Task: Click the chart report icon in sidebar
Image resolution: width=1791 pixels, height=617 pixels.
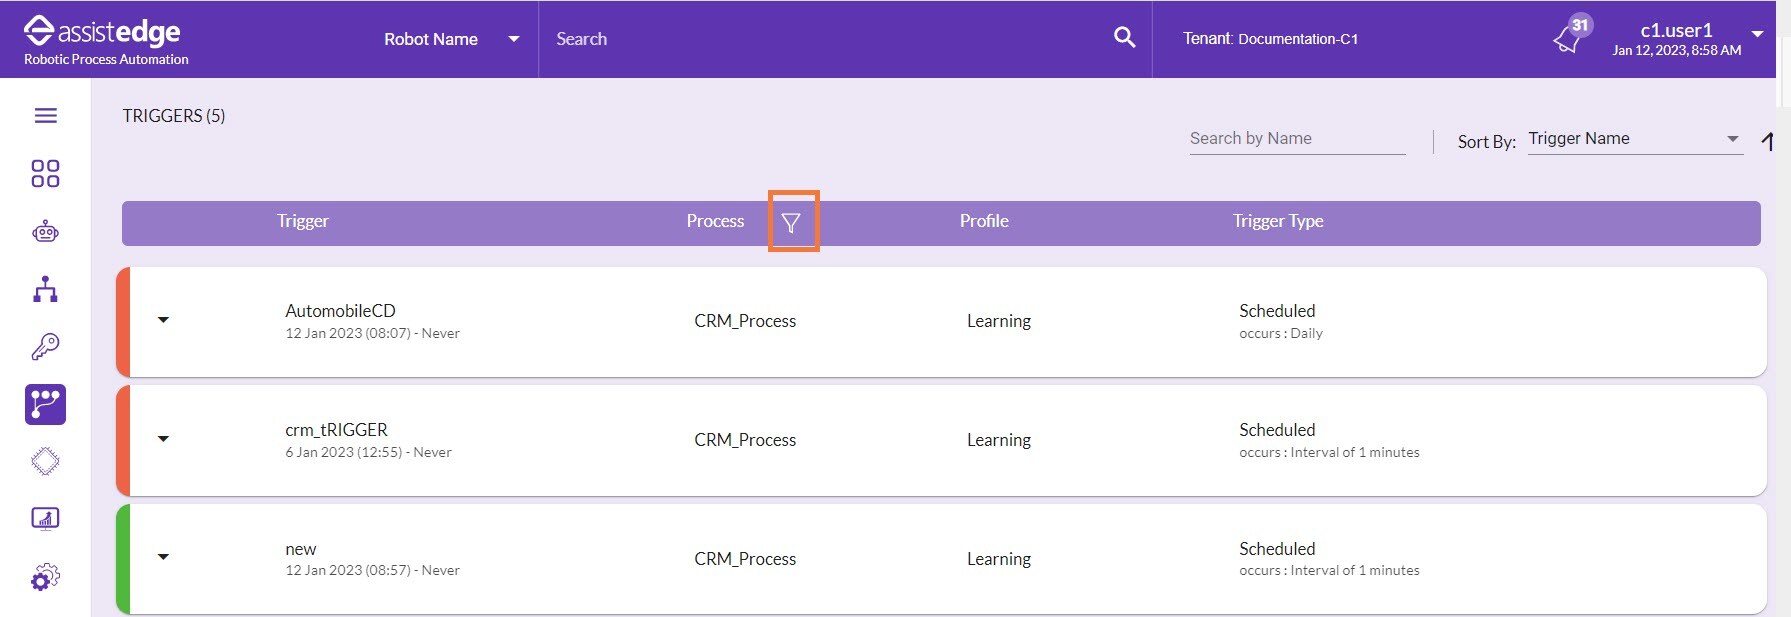Action: click(45, 518)
